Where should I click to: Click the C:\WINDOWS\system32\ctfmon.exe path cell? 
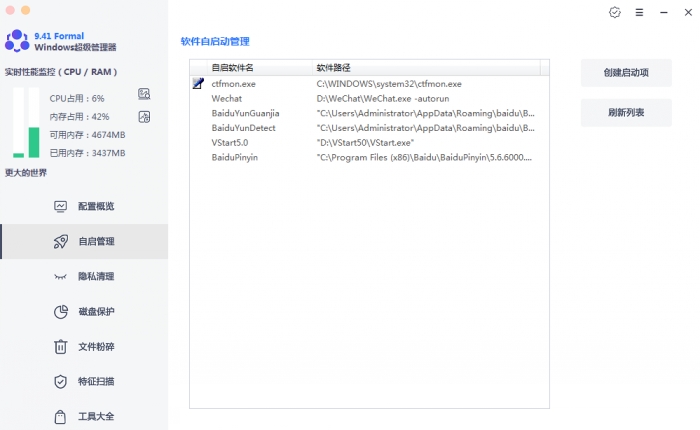pos(389,83)
